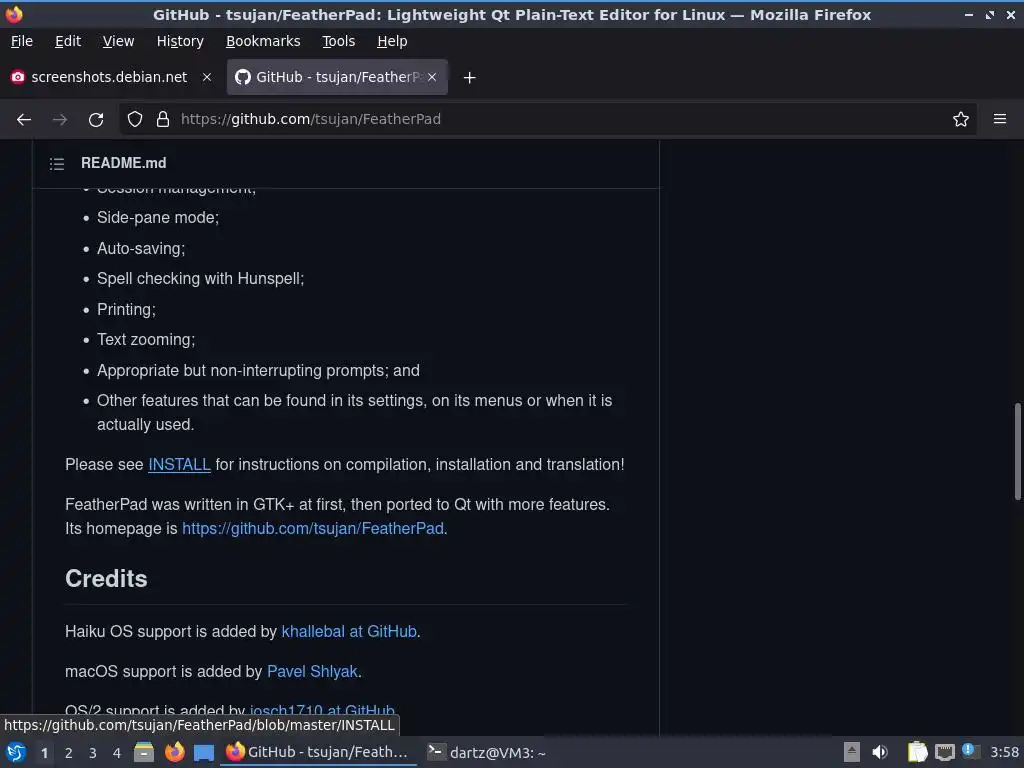Reload the current GitHub page
This screenshot has height=768, width=1024.
[96, 120]
